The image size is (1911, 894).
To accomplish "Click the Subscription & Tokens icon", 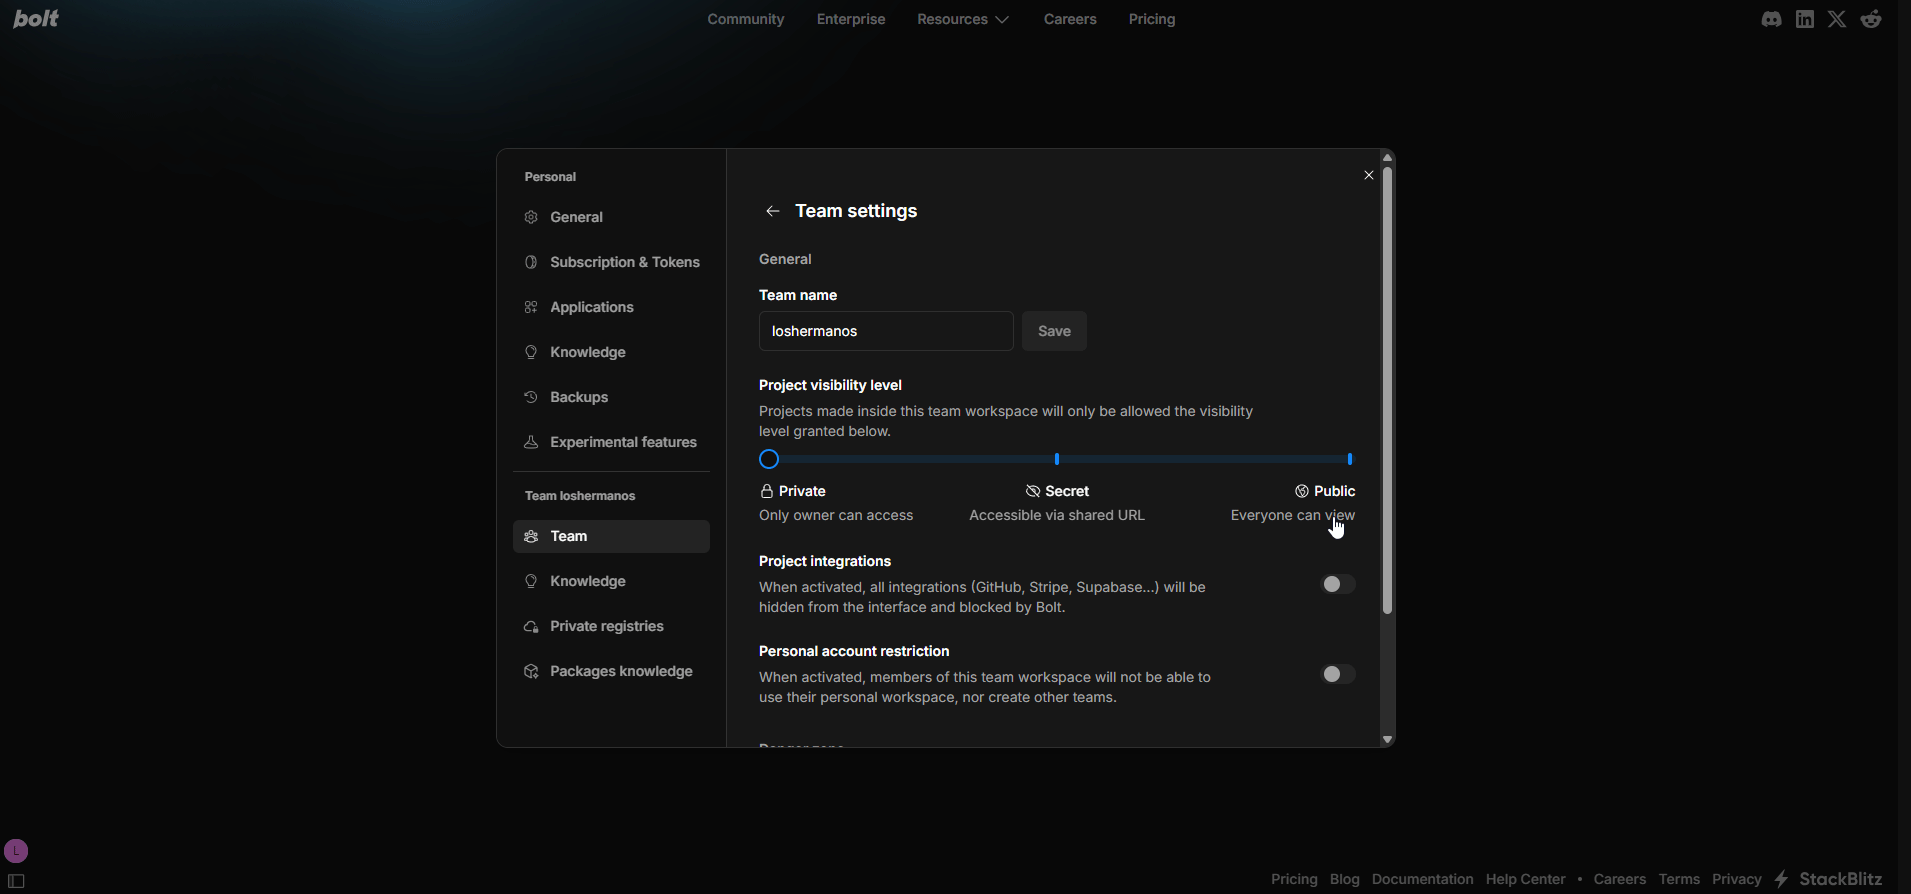I will click(x=531, y=262).
